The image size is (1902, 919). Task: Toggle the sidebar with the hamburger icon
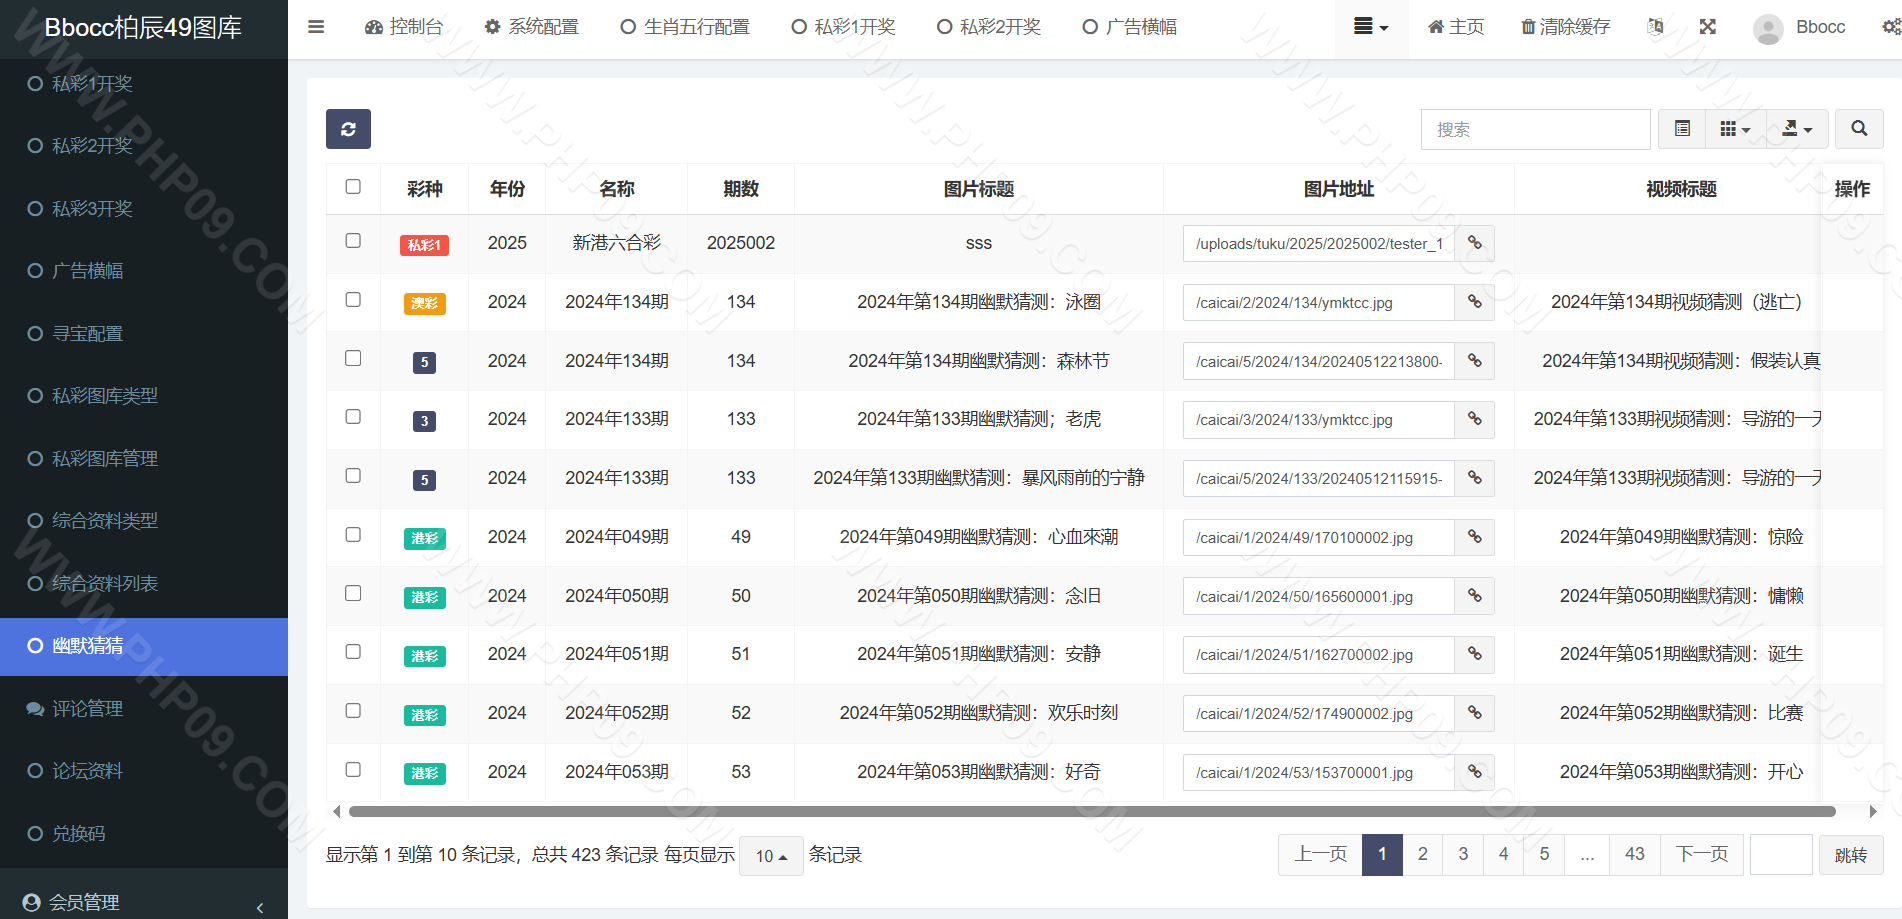pos(316,27)
